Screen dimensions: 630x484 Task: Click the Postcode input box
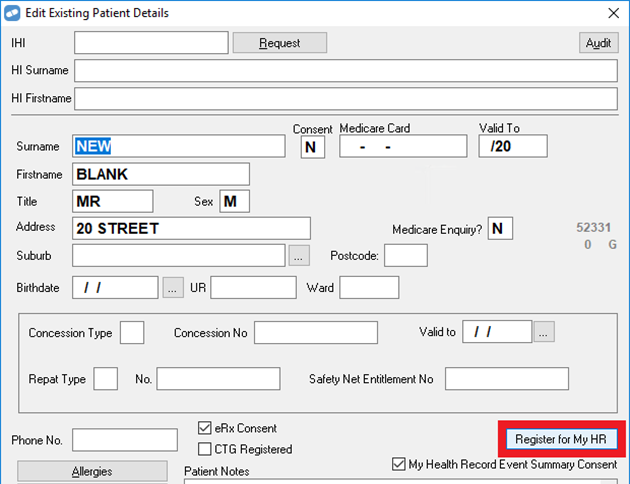click(405, 255)
